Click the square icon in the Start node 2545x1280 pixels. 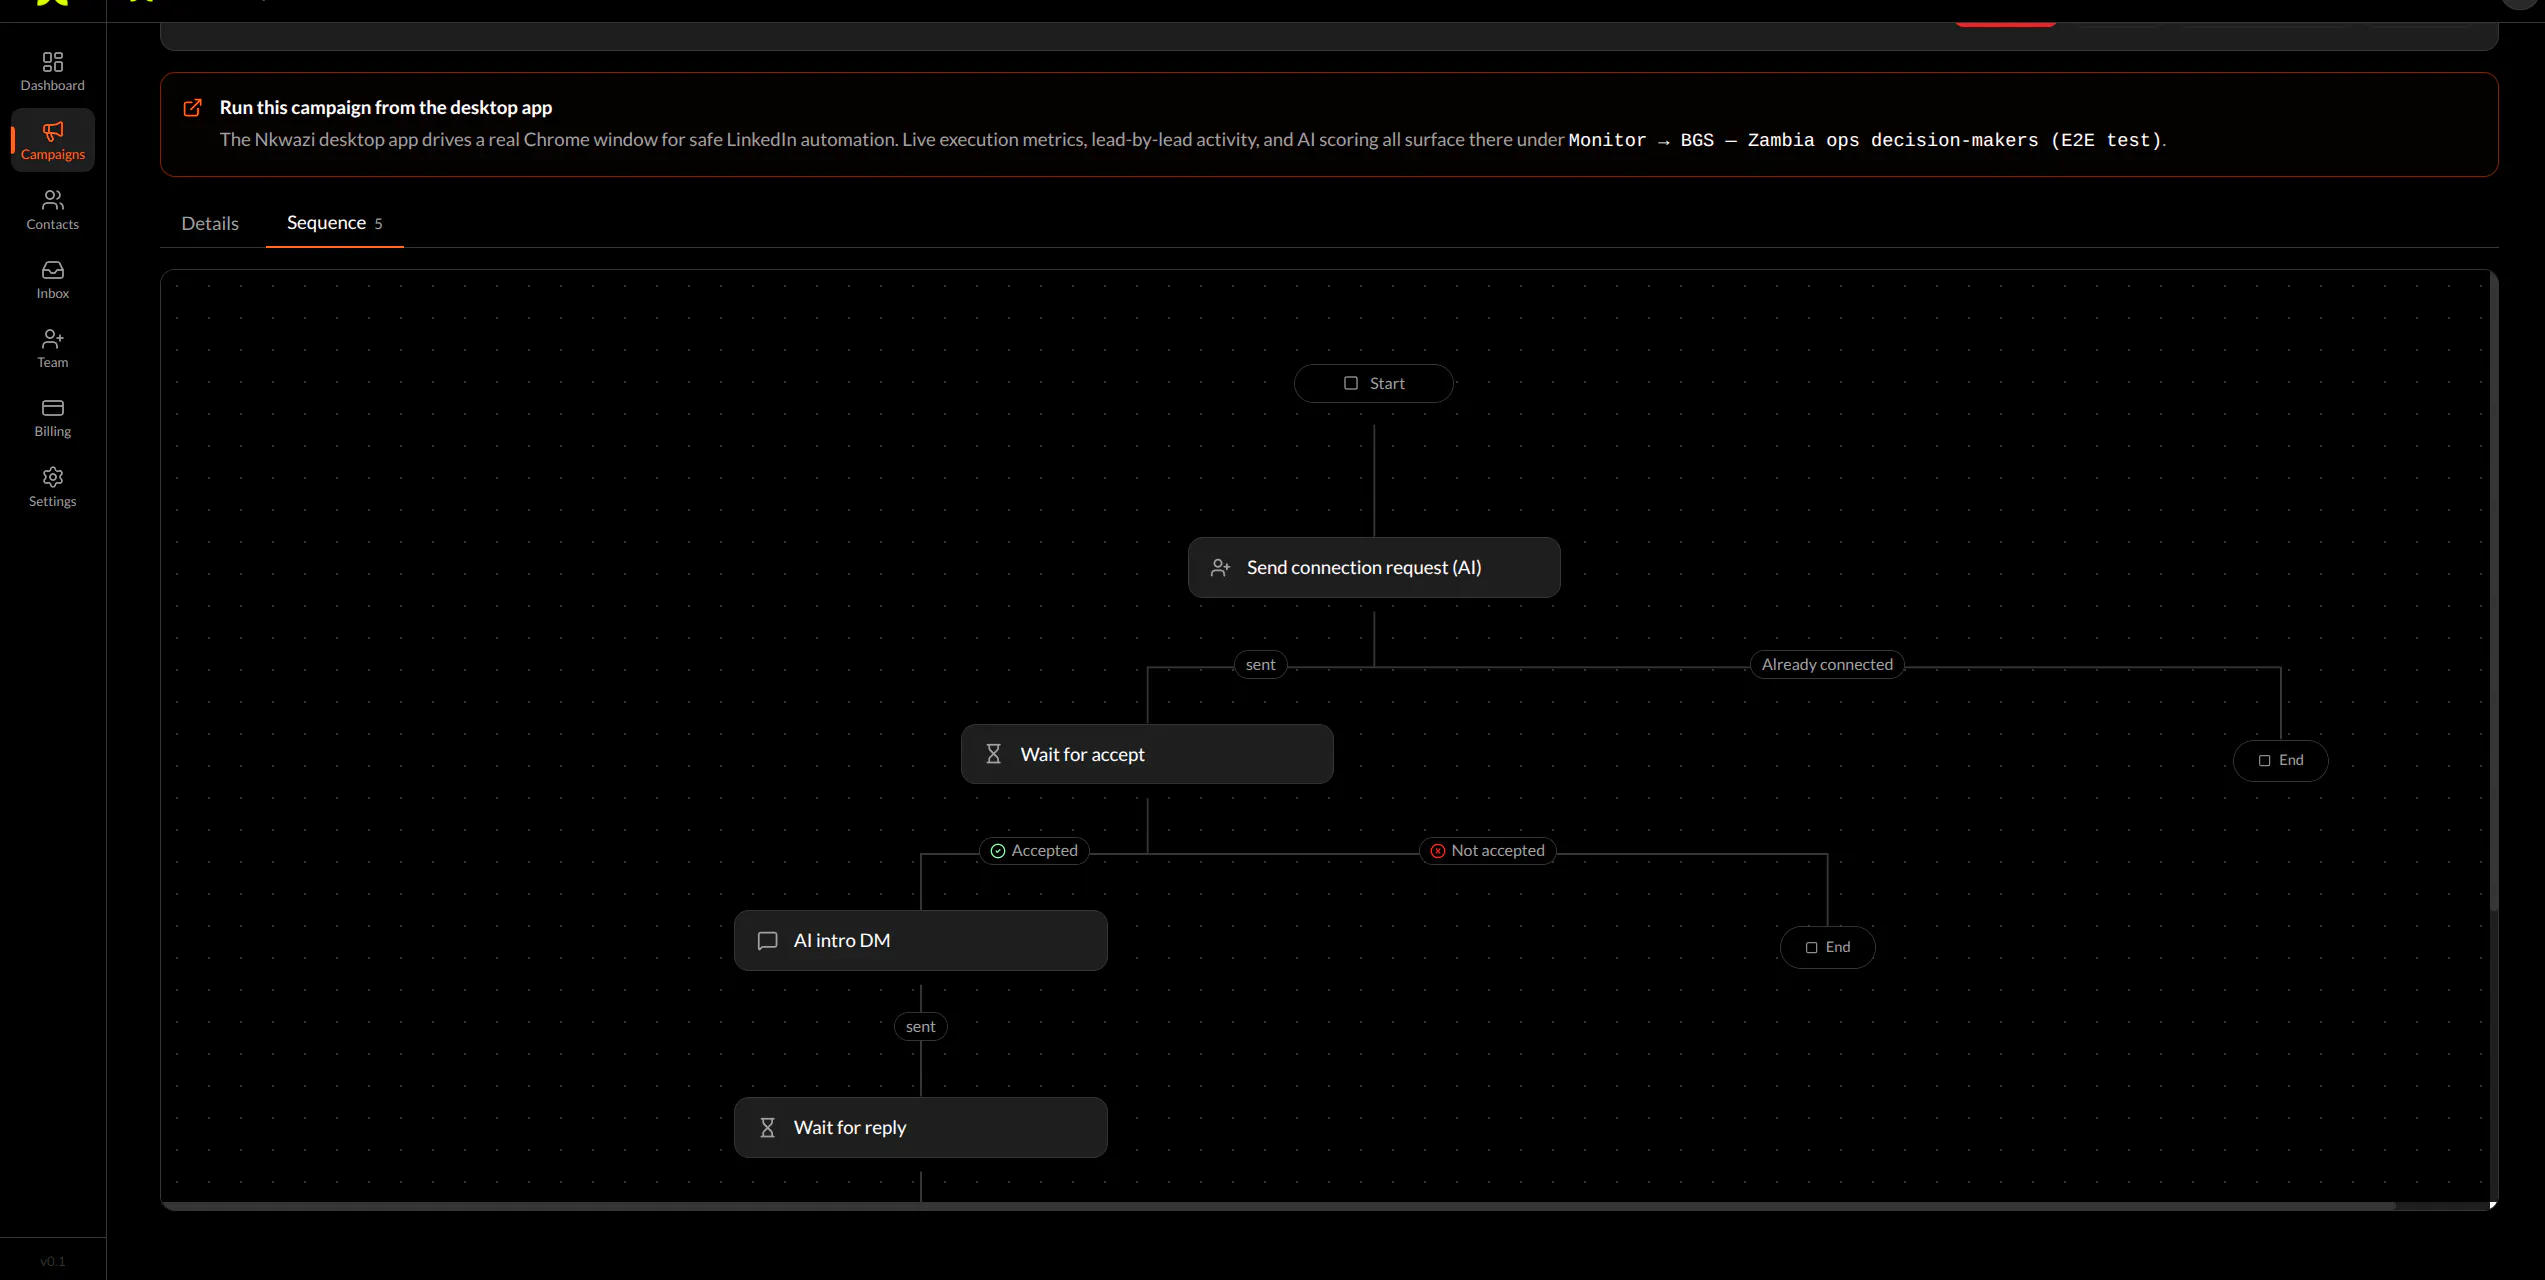pyautogui.click(x=1351, y=384)
